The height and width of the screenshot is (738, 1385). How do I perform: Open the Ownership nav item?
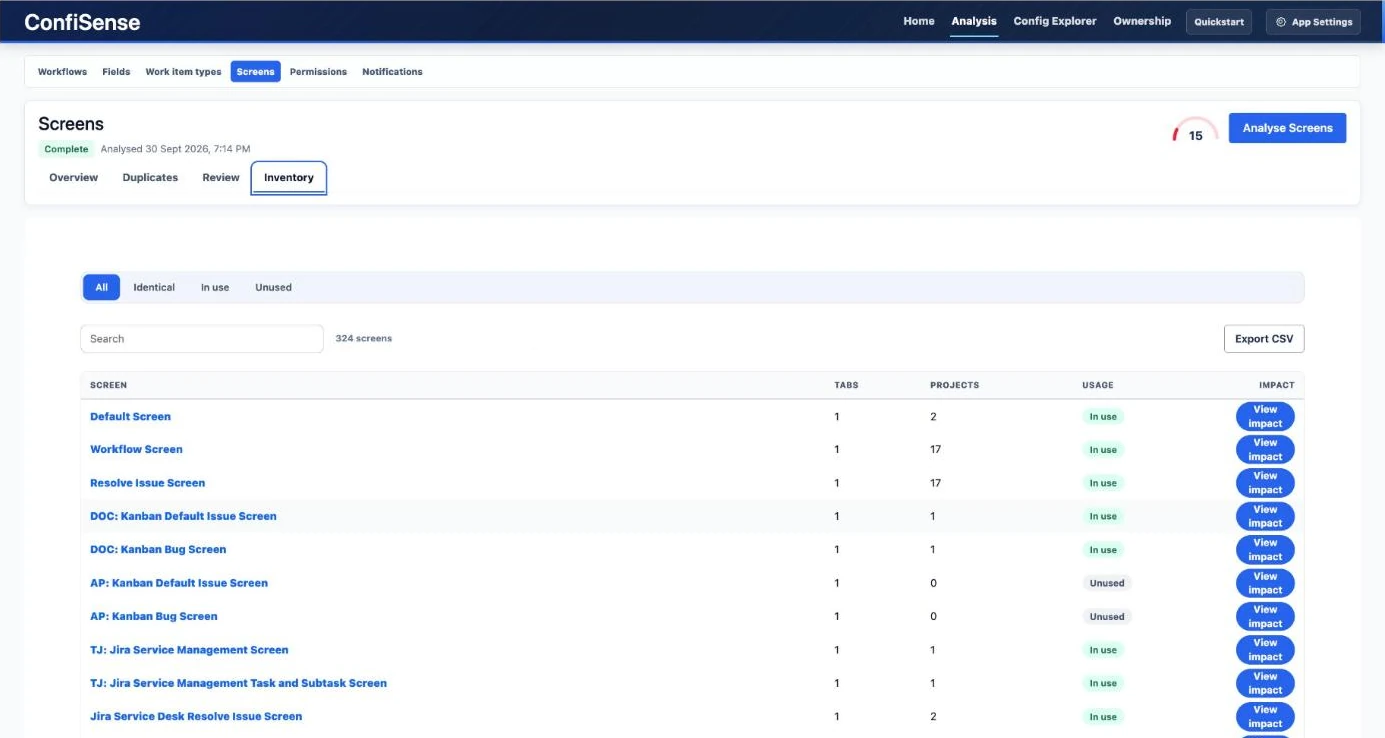tap(1142, 21)
